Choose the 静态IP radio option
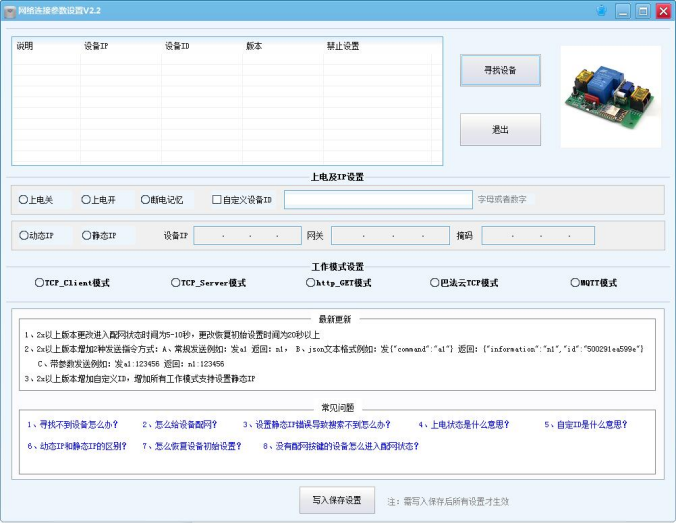Viewport: 677px width, 524px height. [x=99, y=236]
